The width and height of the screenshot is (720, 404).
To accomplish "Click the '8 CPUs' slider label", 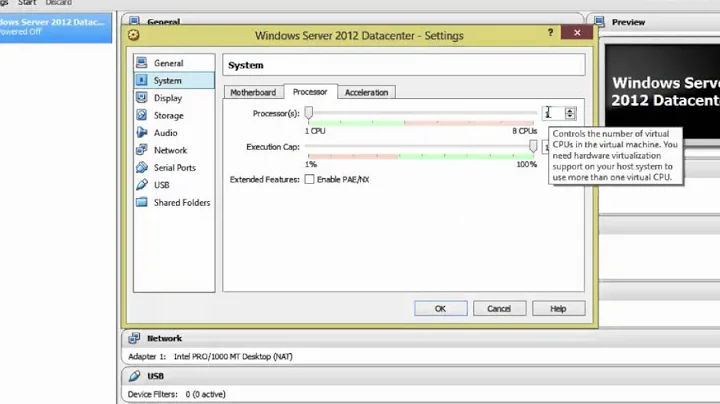I will click(x=524, y=131).
